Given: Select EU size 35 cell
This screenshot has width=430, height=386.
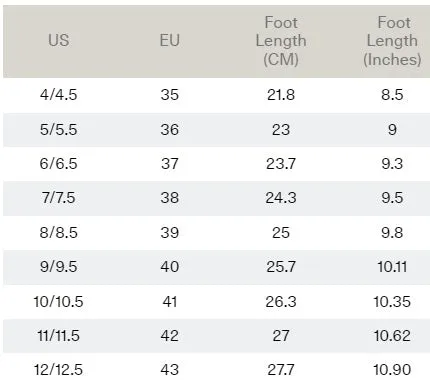Looking at the screenshot, I should pyautogui.click(x=170, y=95).
